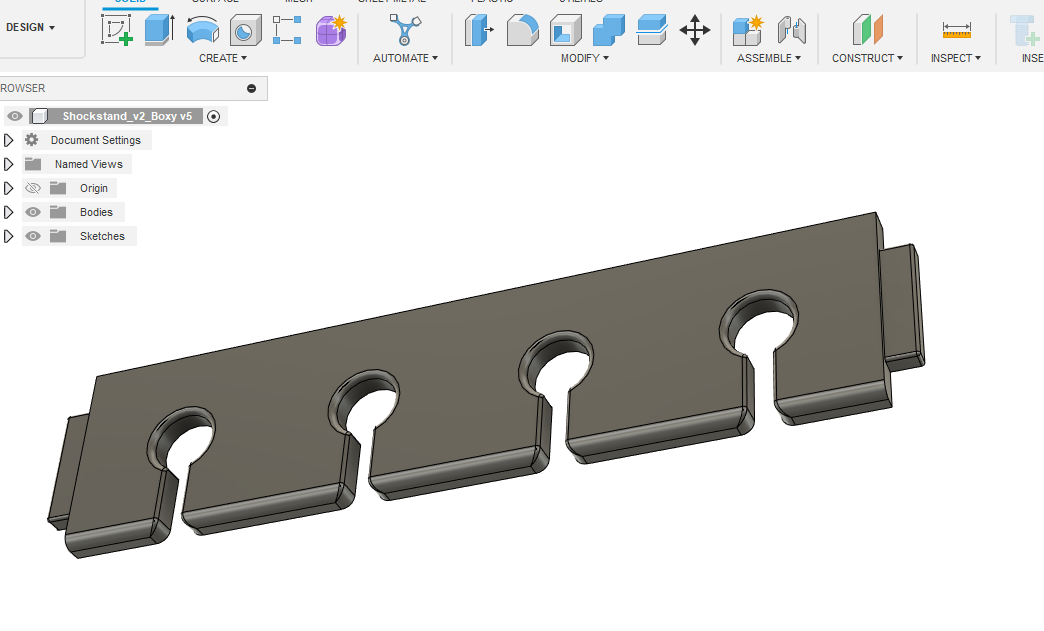Image resolution: width=1044 pixels, height=631 pixels.
Task: Collapse the Browser panel
Action: pyautogui.click(x=251, y=88)
